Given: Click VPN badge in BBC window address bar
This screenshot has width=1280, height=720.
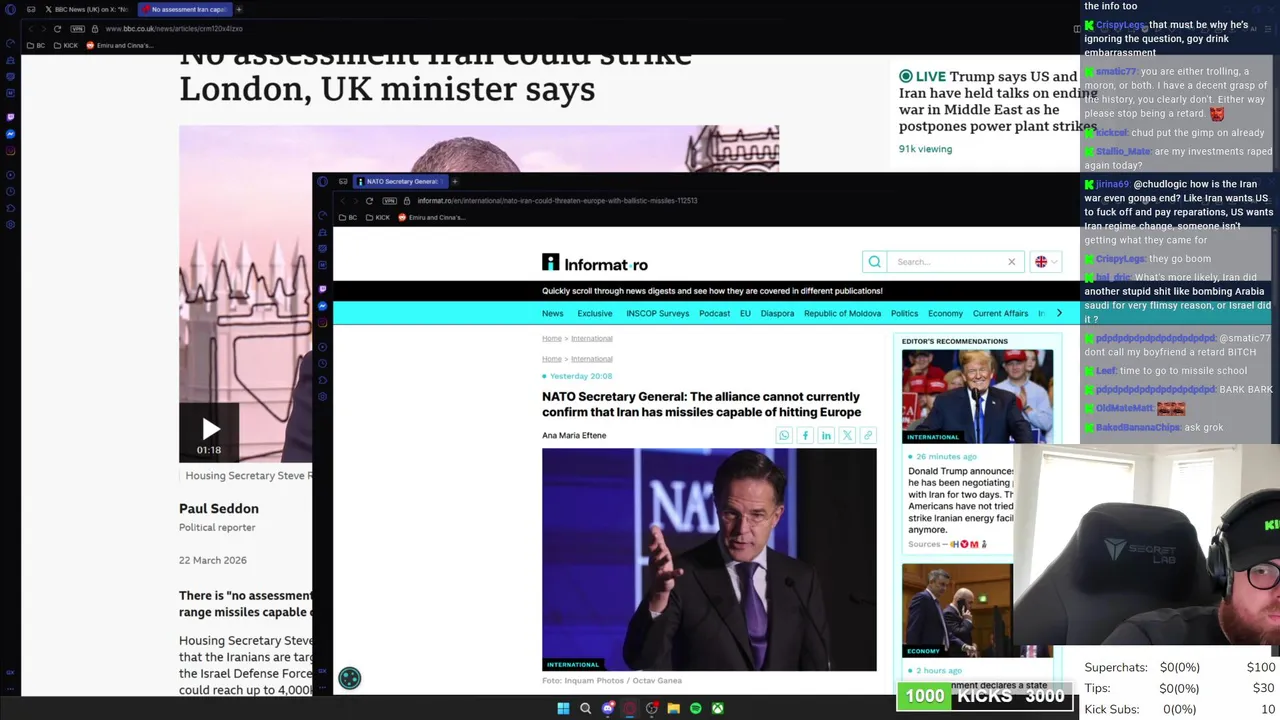Looking at the screenshot, I should point(78,29).
